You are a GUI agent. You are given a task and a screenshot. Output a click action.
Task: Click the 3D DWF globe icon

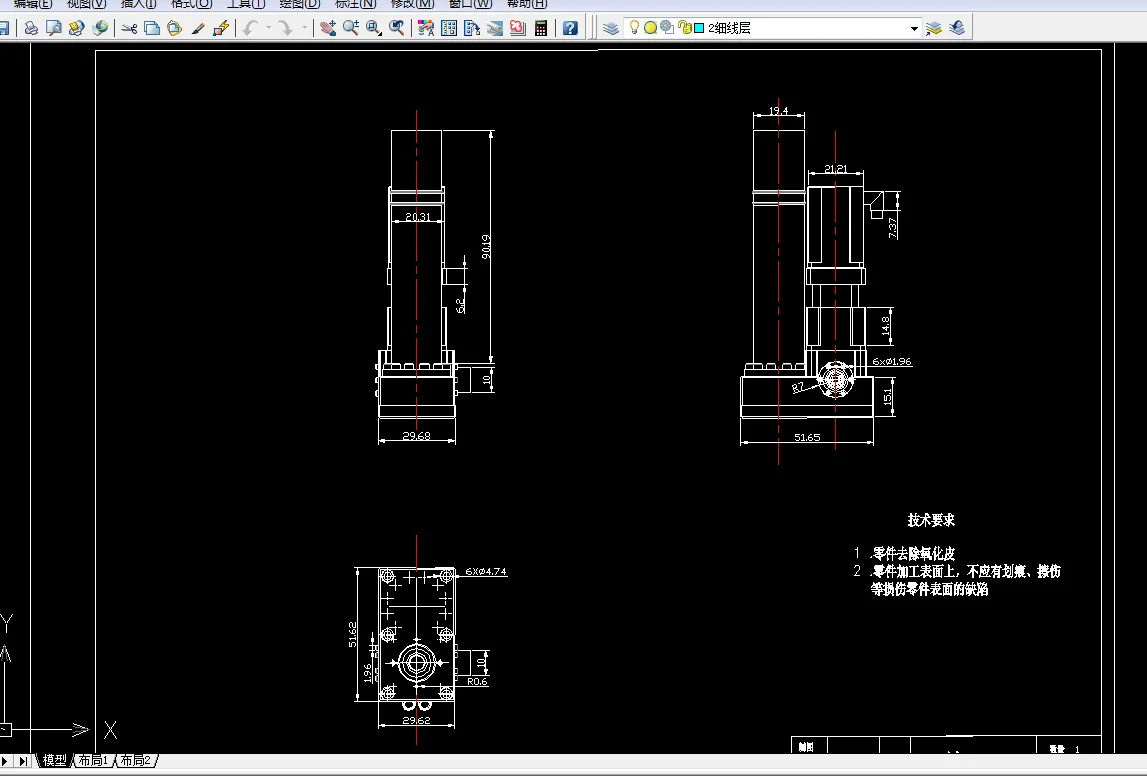100,28
